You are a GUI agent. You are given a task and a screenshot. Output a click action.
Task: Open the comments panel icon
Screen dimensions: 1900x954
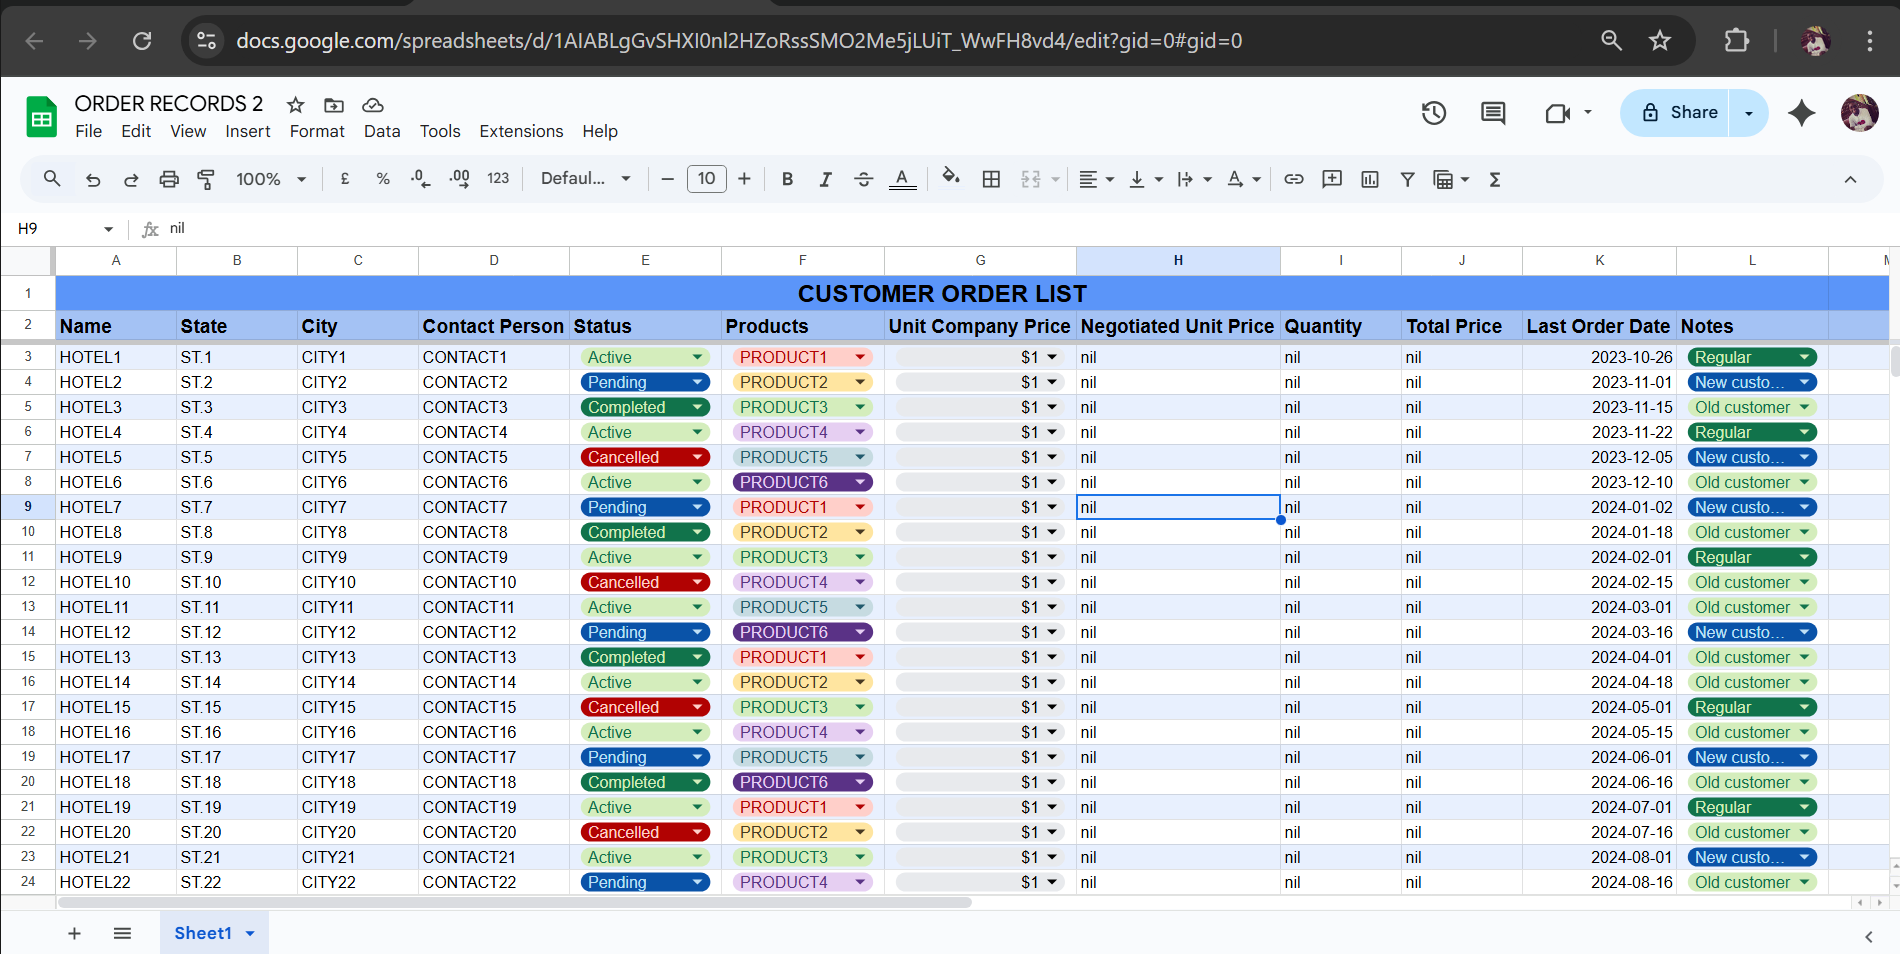click(1492, 113)
